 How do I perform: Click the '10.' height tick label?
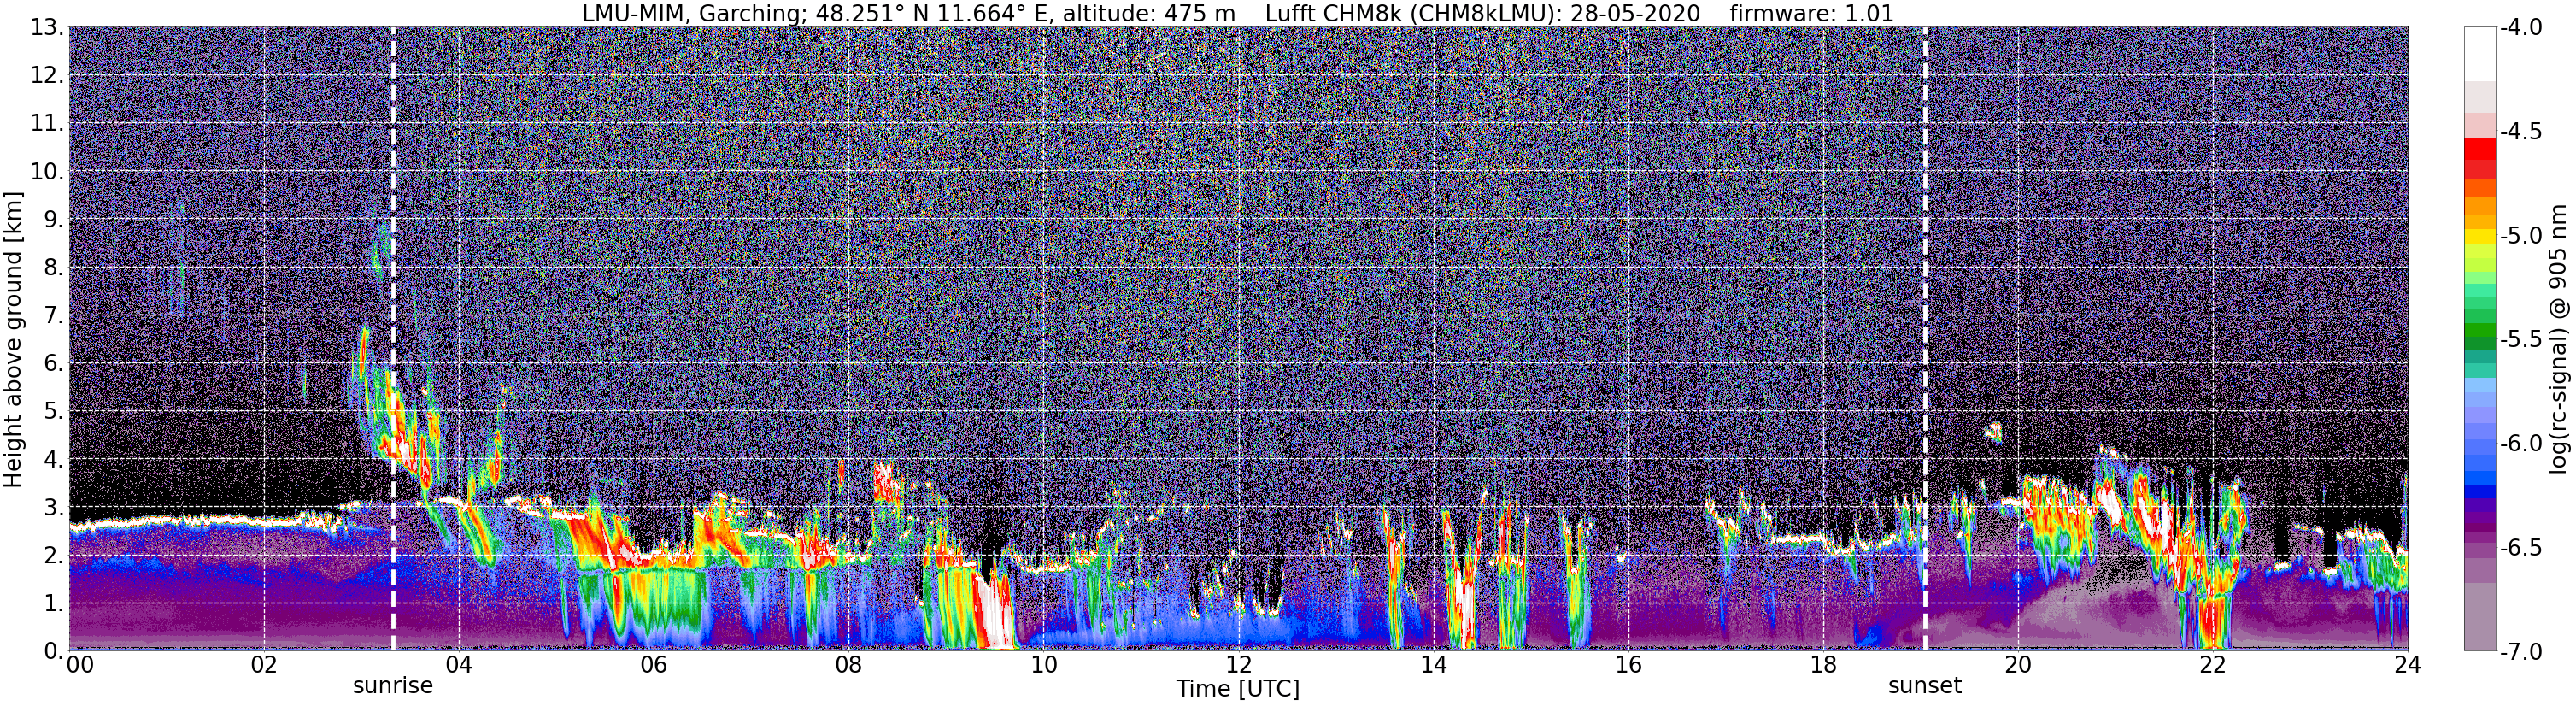[x=48, y=172]
